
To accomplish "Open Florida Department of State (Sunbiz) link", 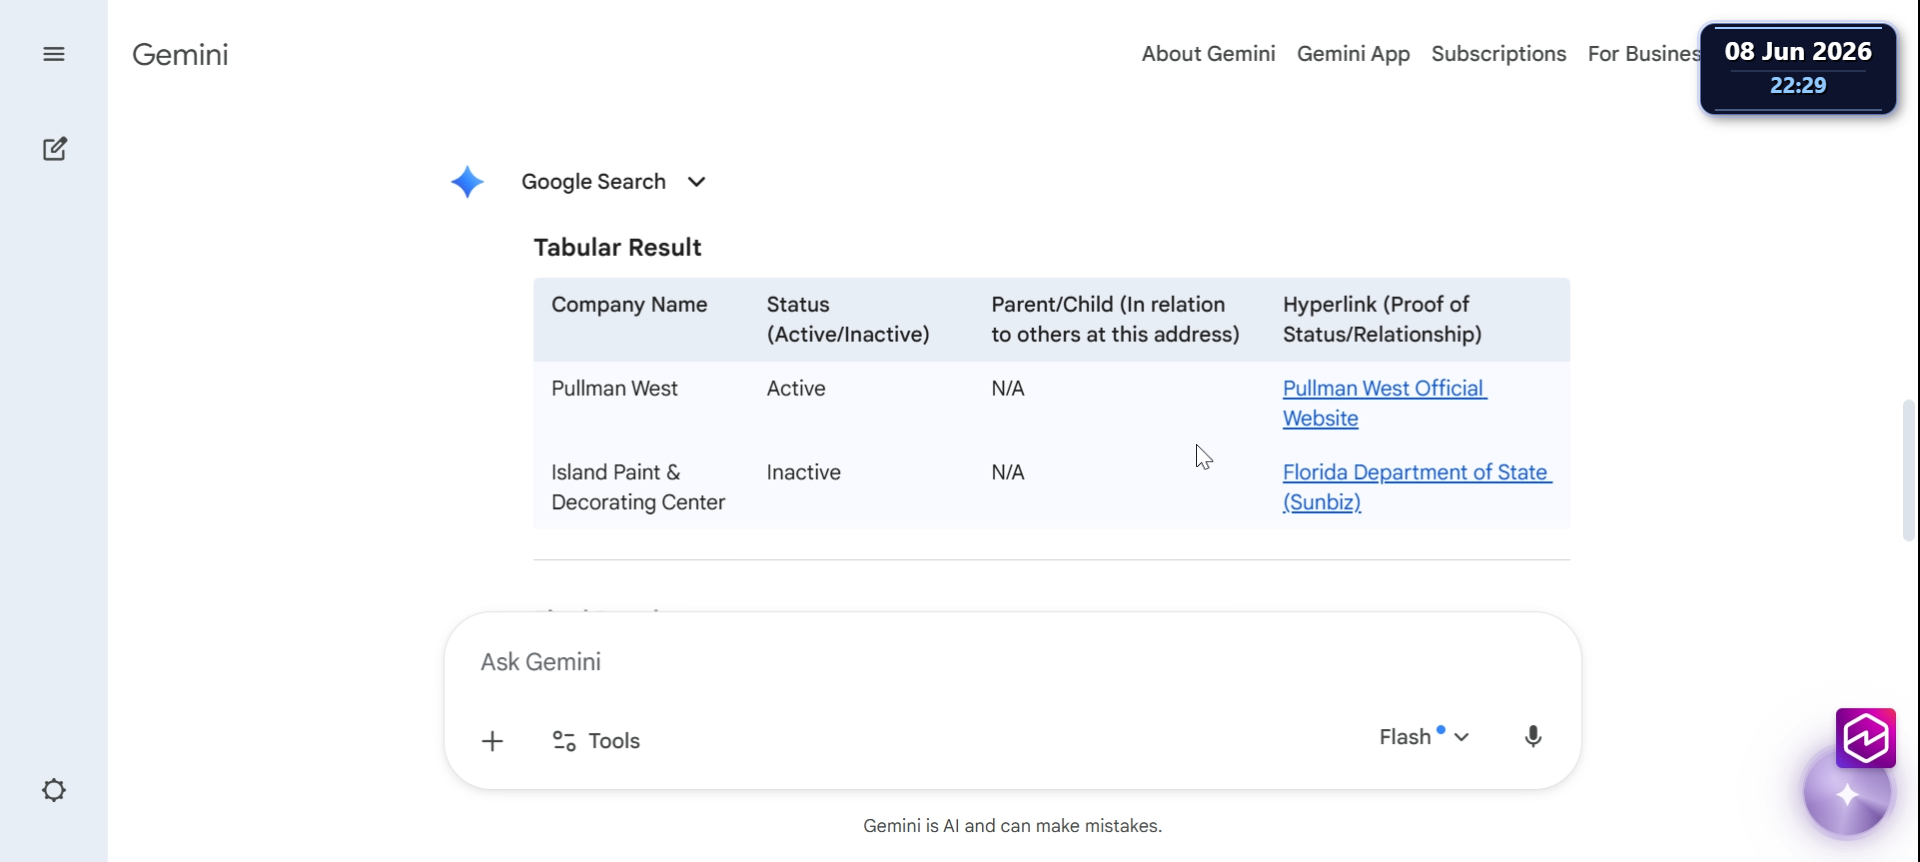I will click(1417, 487).
